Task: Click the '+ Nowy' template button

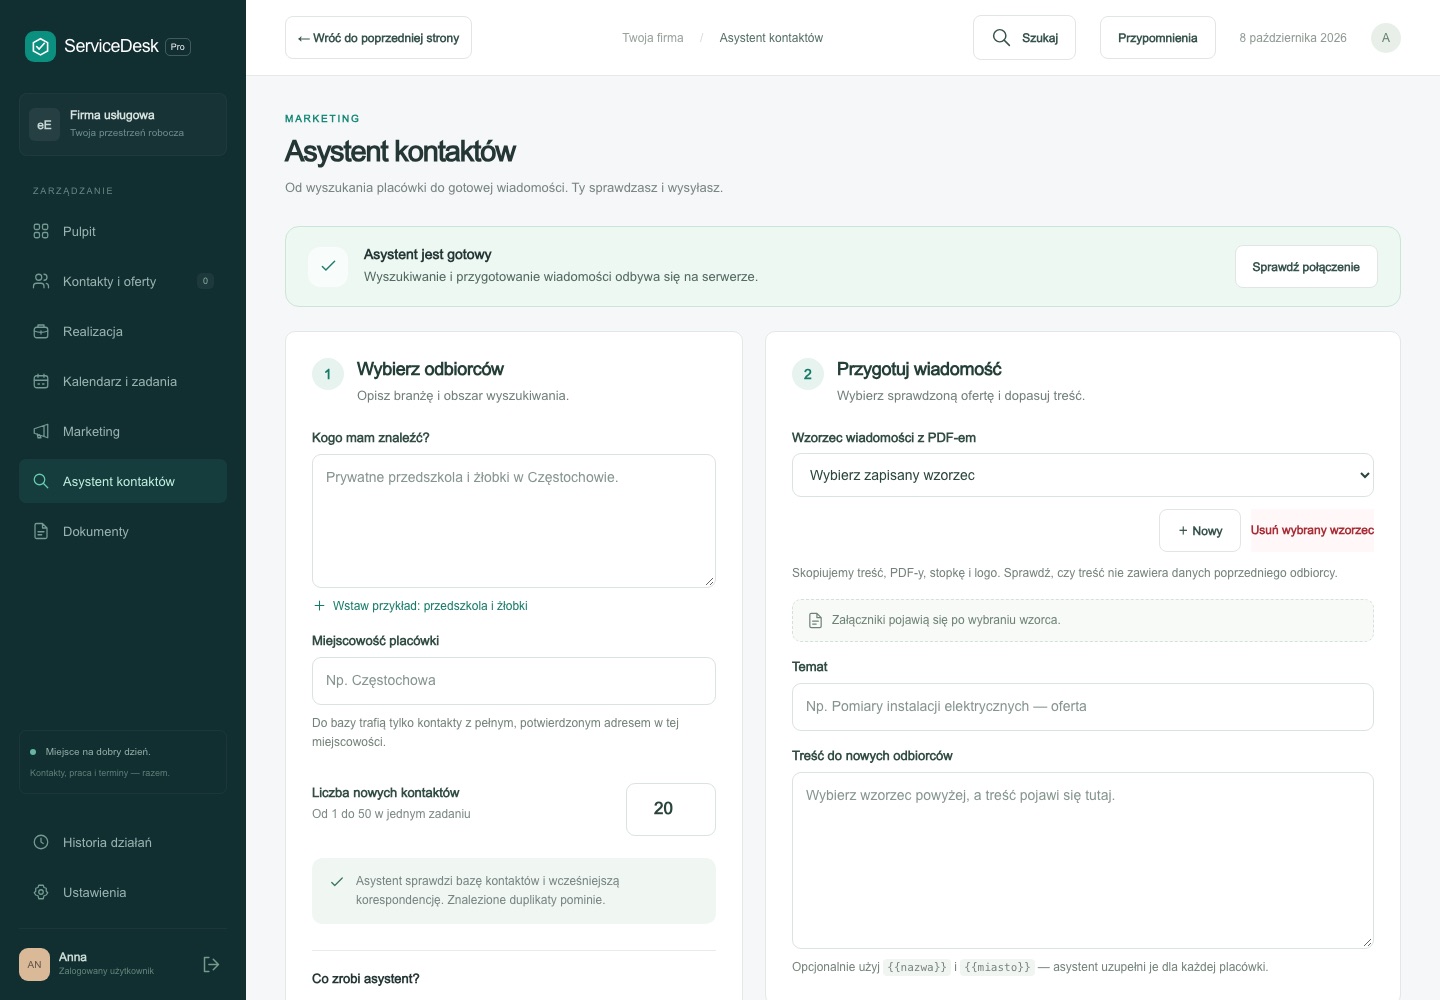Action: click(x=1200, y=531)
